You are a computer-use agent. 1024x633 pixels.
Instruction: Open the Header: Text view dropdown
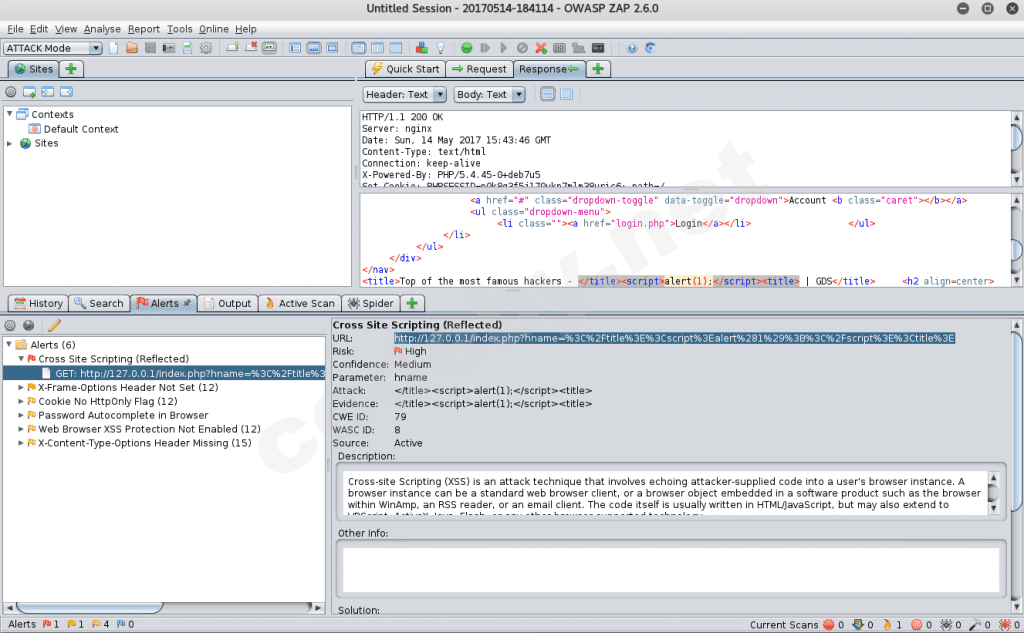[404, 95]
